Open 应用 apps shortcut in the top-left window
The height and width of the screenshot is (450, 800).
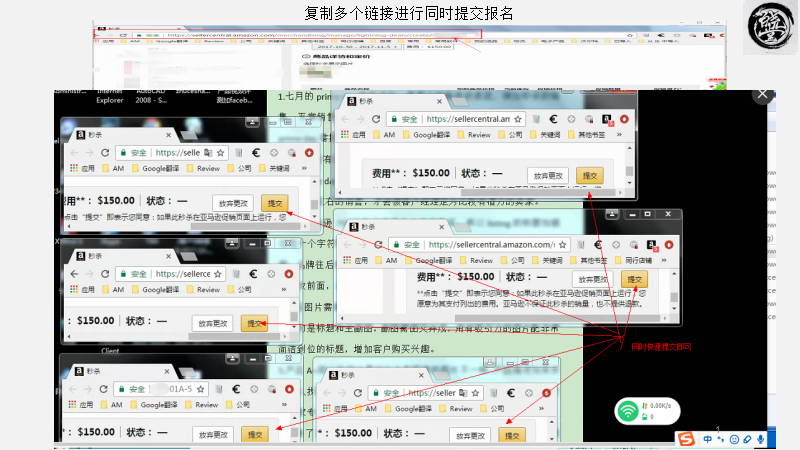82,168
